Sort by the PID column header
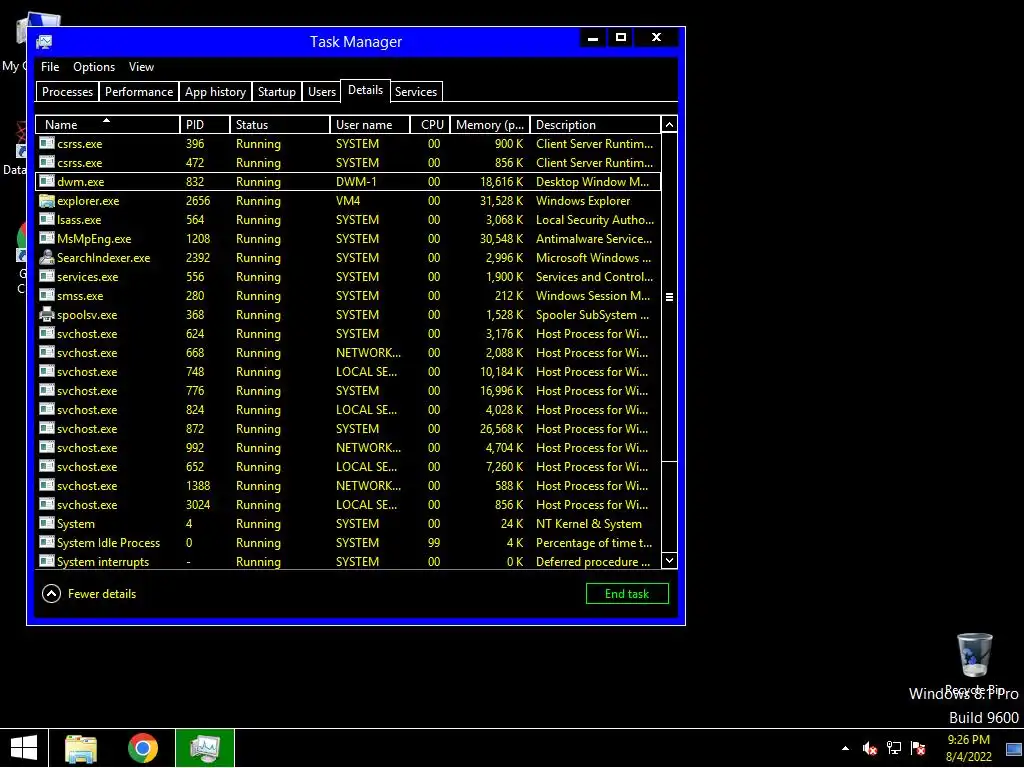This screenshot has height=768, width=1024. point(205,124)
